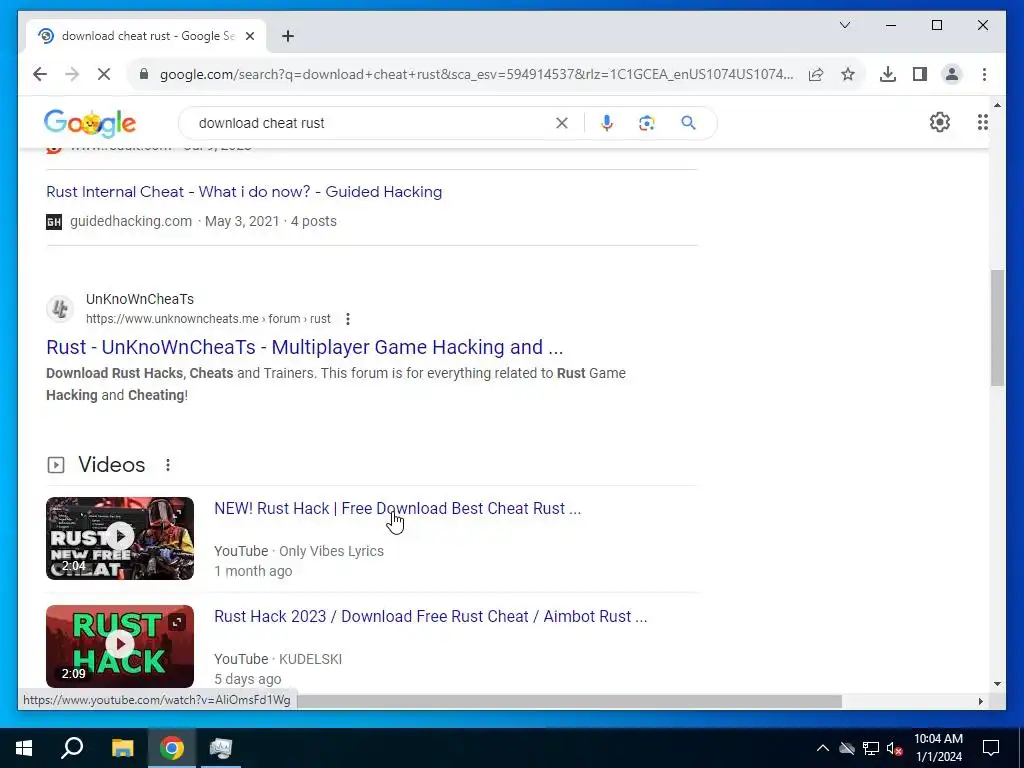
Task: Click 'YouTube · KUDELSKI' text
Action: click(x=278, y=659)
